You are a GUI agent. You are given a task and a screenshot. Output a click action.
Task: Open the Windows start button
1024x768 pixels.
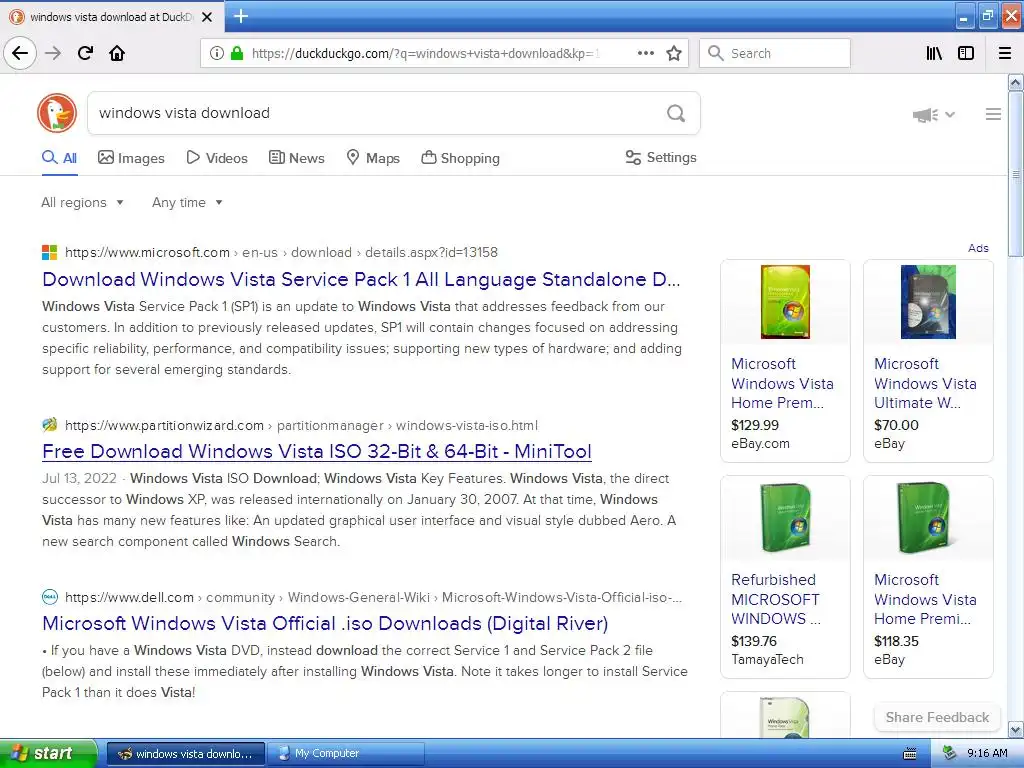point(47,754)
